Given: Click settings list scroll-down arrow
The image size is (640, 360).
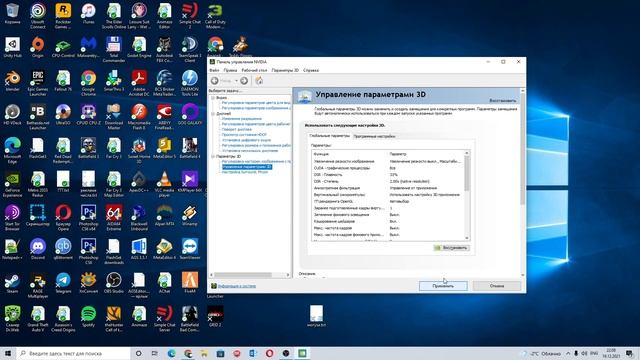Looking at the screenshot, I should click(x=467, y=238).
